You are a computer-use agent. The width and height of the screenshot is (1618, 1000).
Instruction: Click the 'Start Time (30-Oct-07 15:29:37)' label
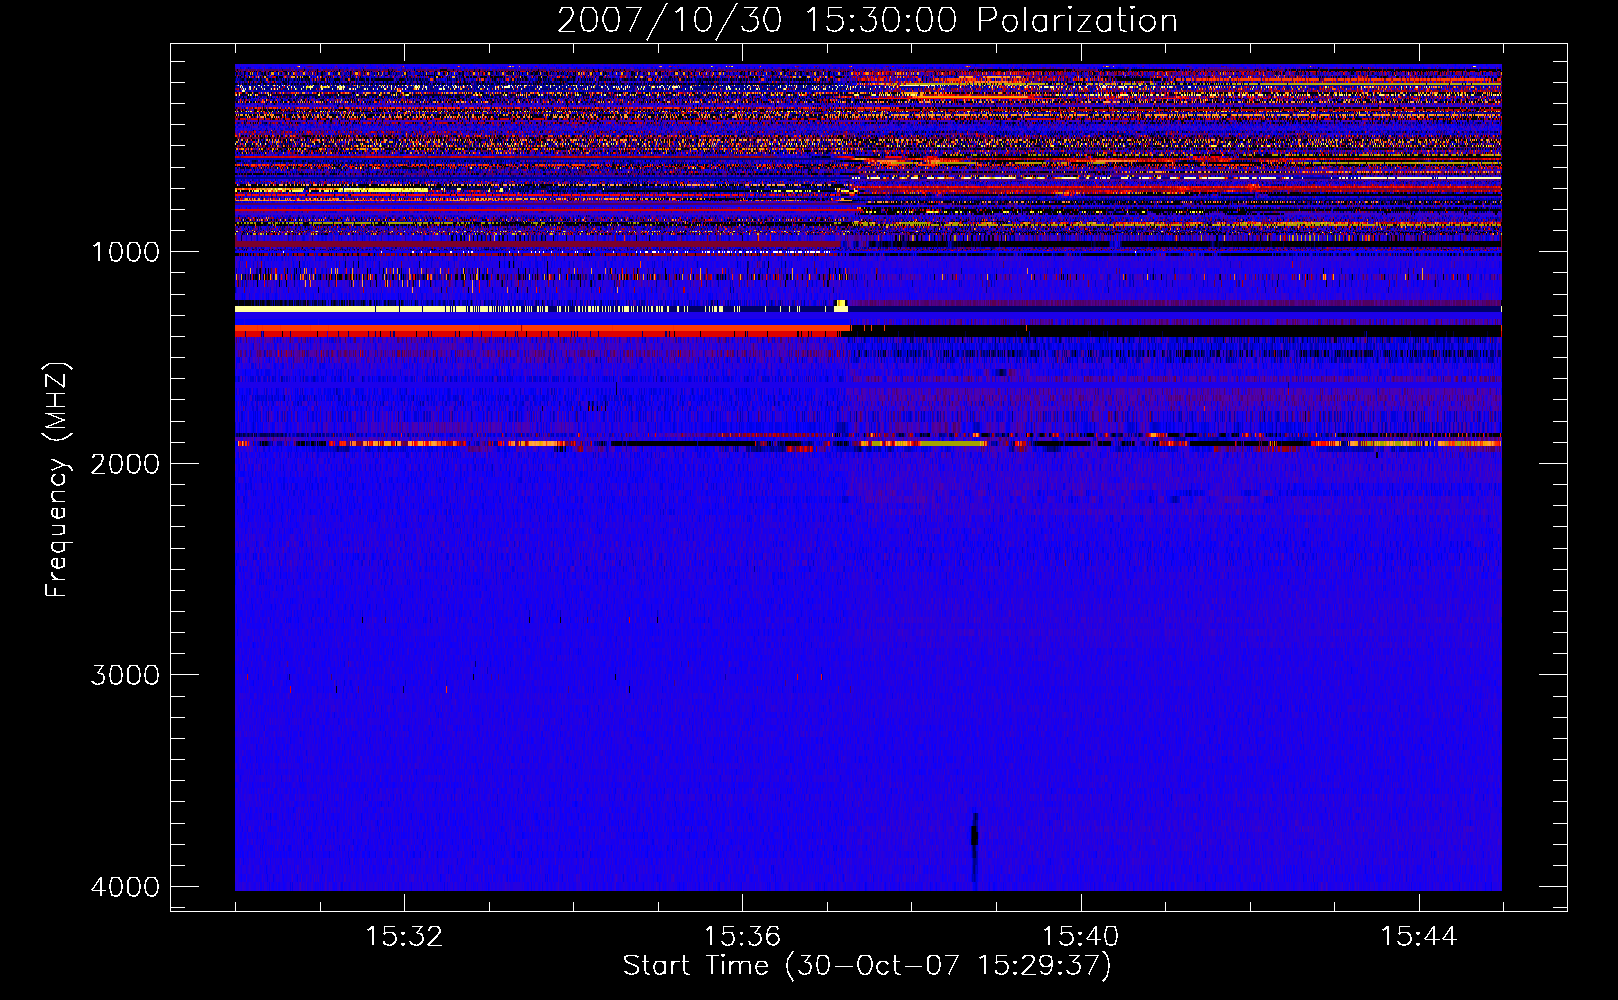pos(867,966)
